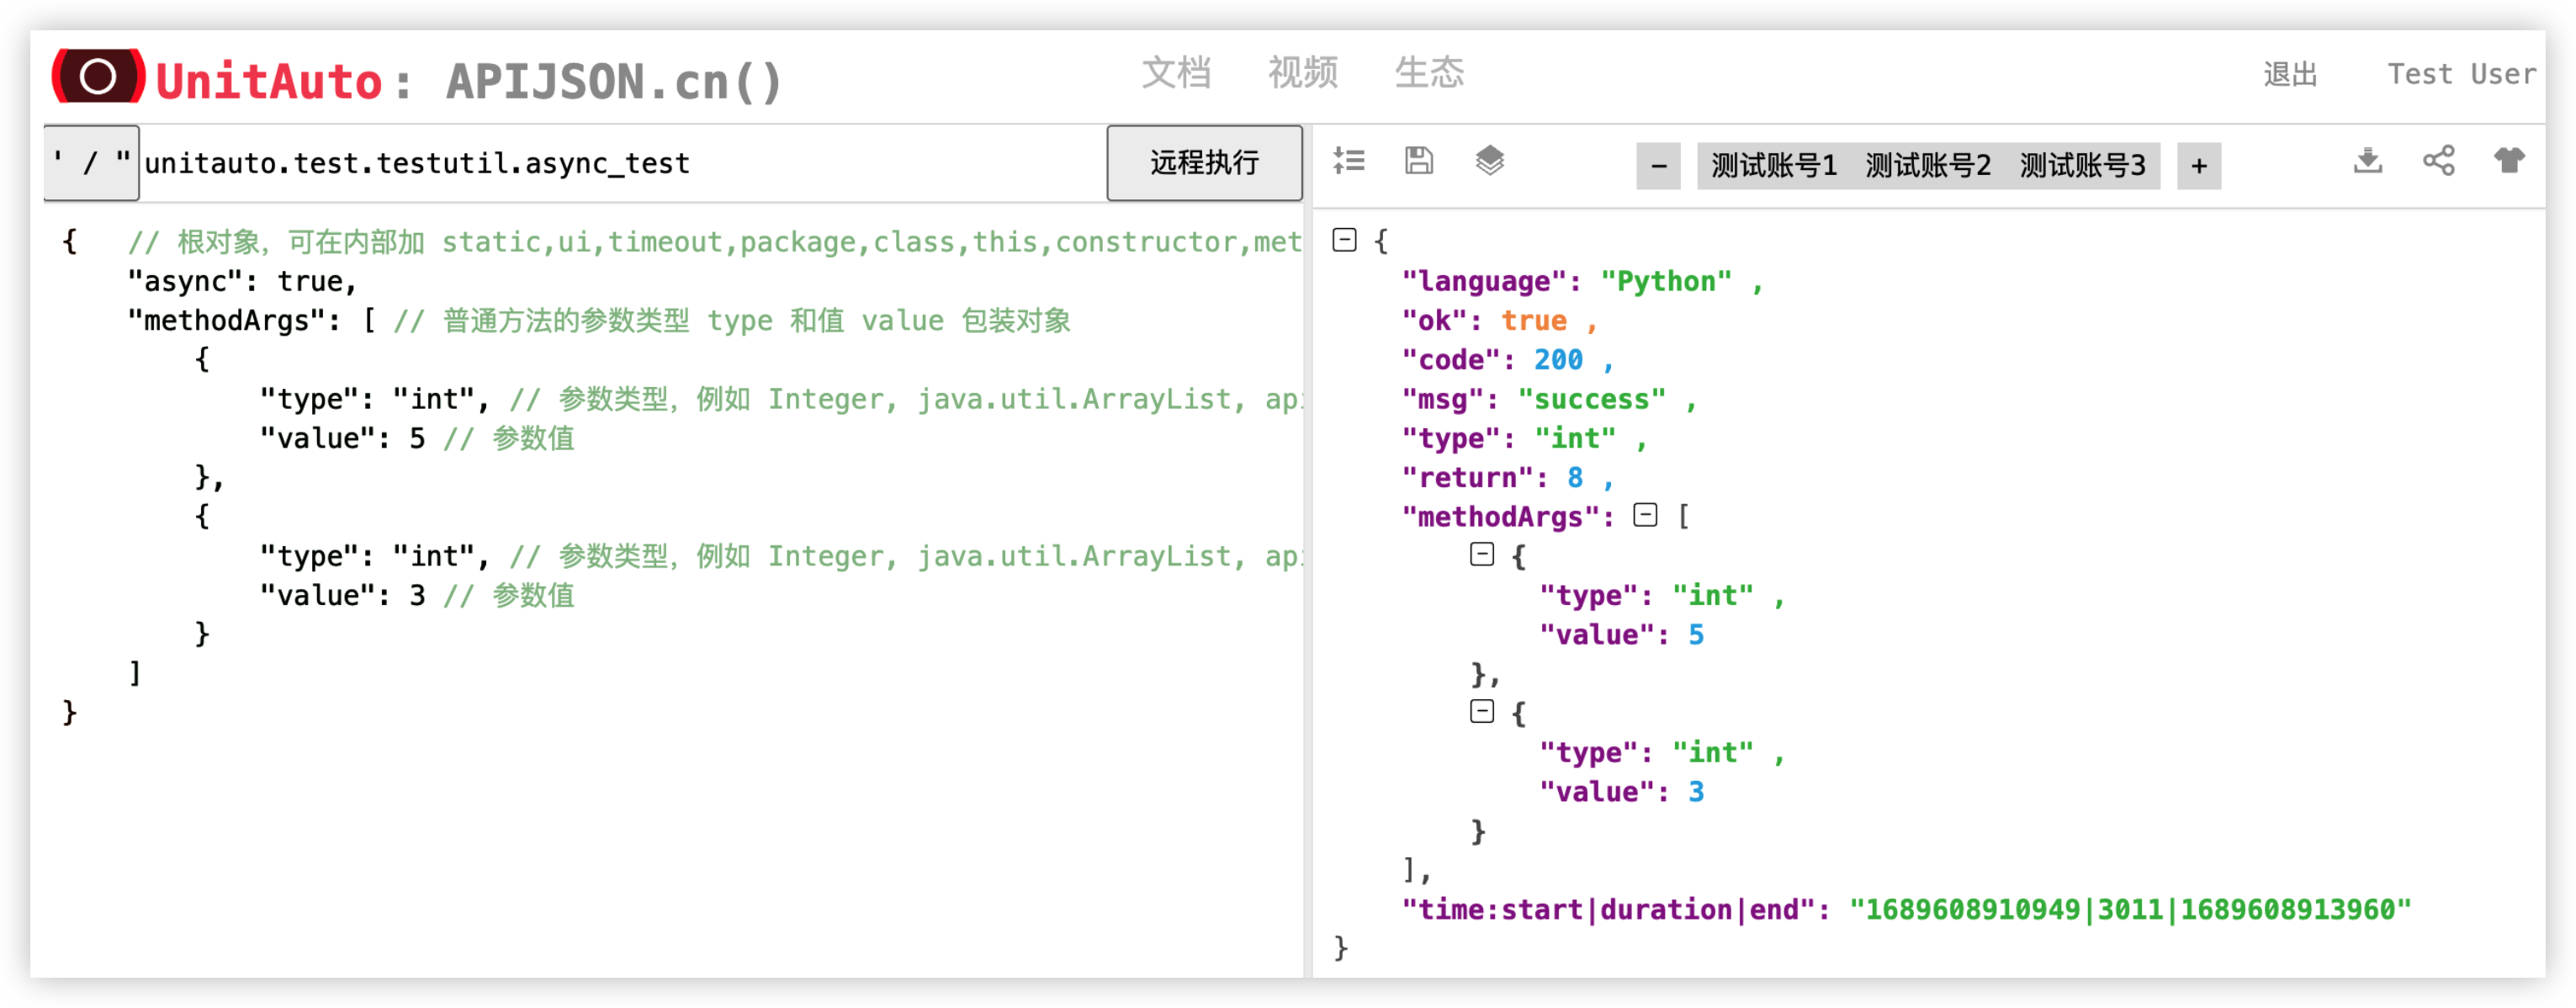Collapse the root JSON object
Screen dimensions: 2576x1008
[x=1345, y=240]
